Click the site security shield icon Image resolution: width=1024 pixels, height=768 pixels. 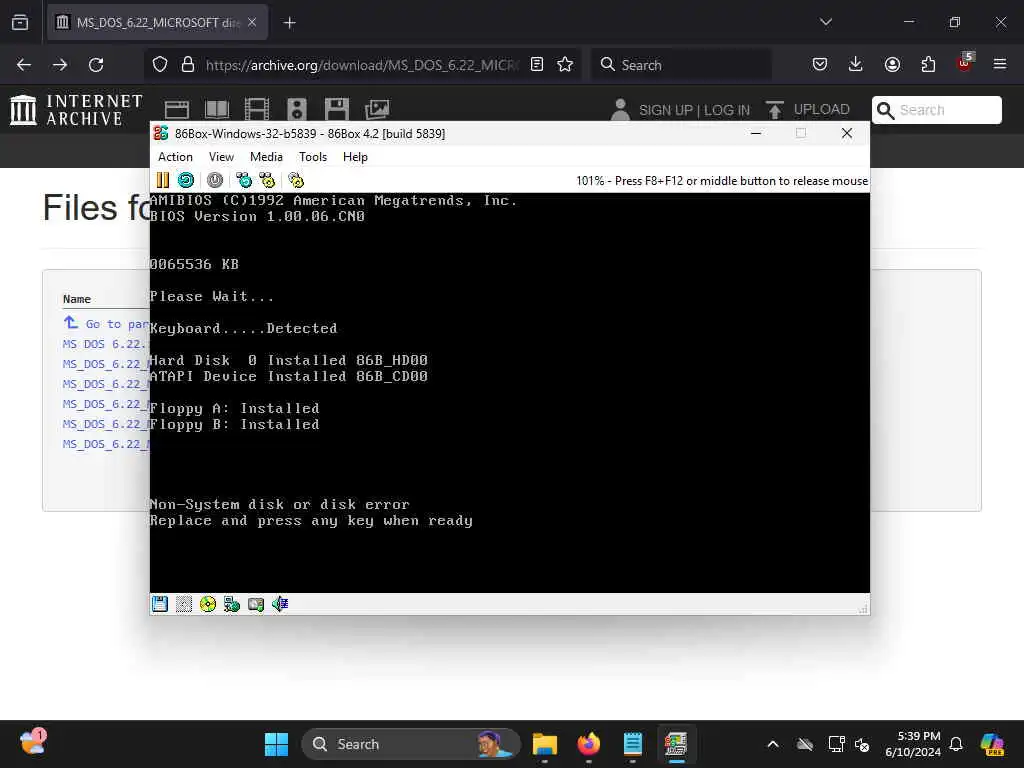click(x=160, y=65)
